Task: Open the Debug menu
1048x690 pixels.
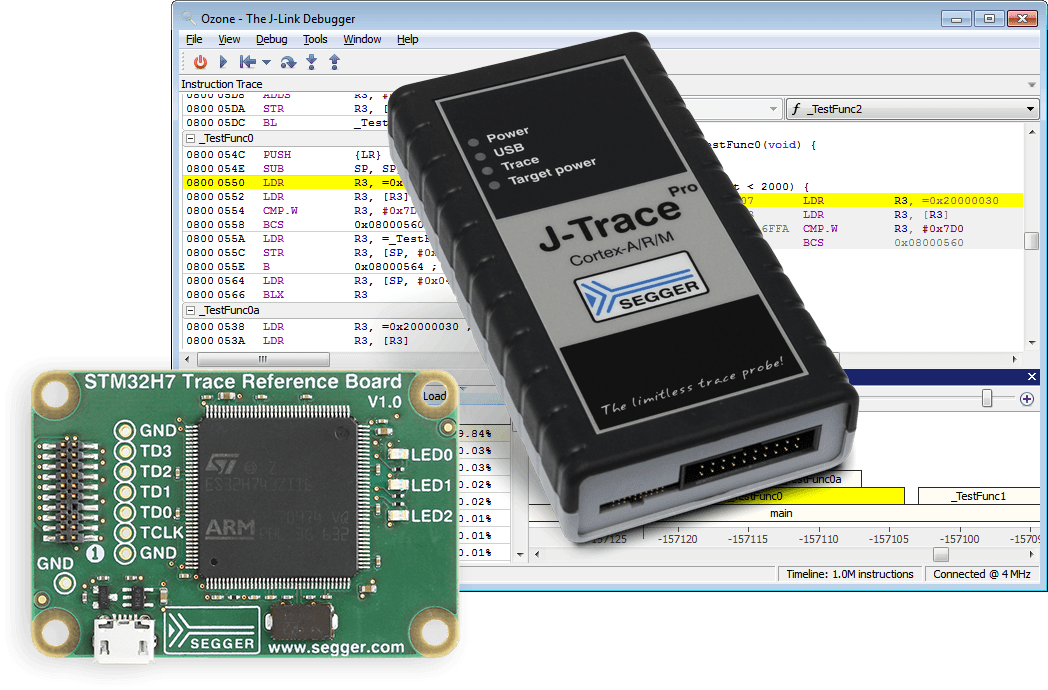Action: [x=271, y=39]
